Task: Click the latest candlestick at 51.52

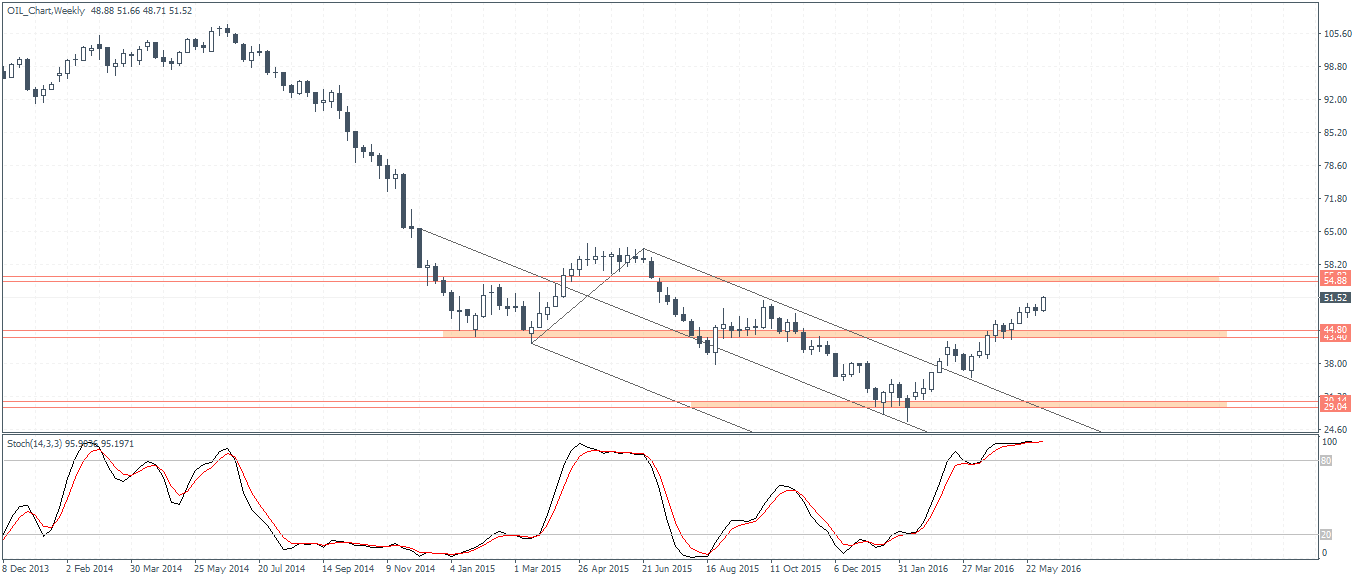Action: [x=1044, y=303]
